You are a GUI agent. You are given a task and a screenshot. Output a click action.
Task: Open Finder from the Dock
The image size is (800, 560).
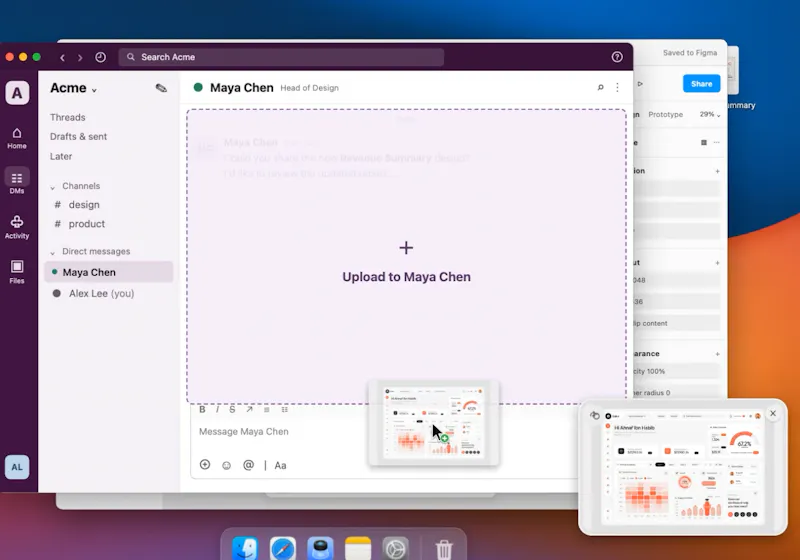[x=245, y=549]
